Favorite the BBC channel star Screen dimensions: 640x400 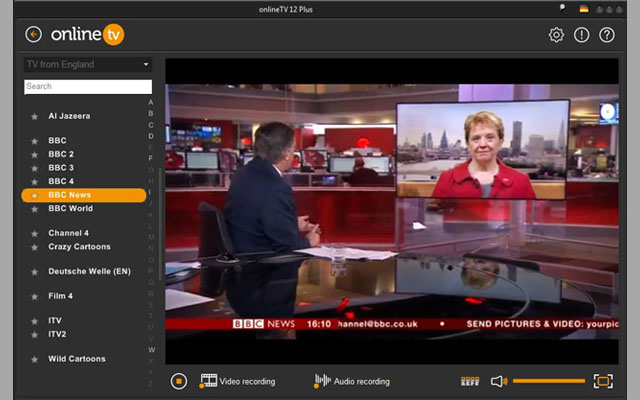click(35, 141)
